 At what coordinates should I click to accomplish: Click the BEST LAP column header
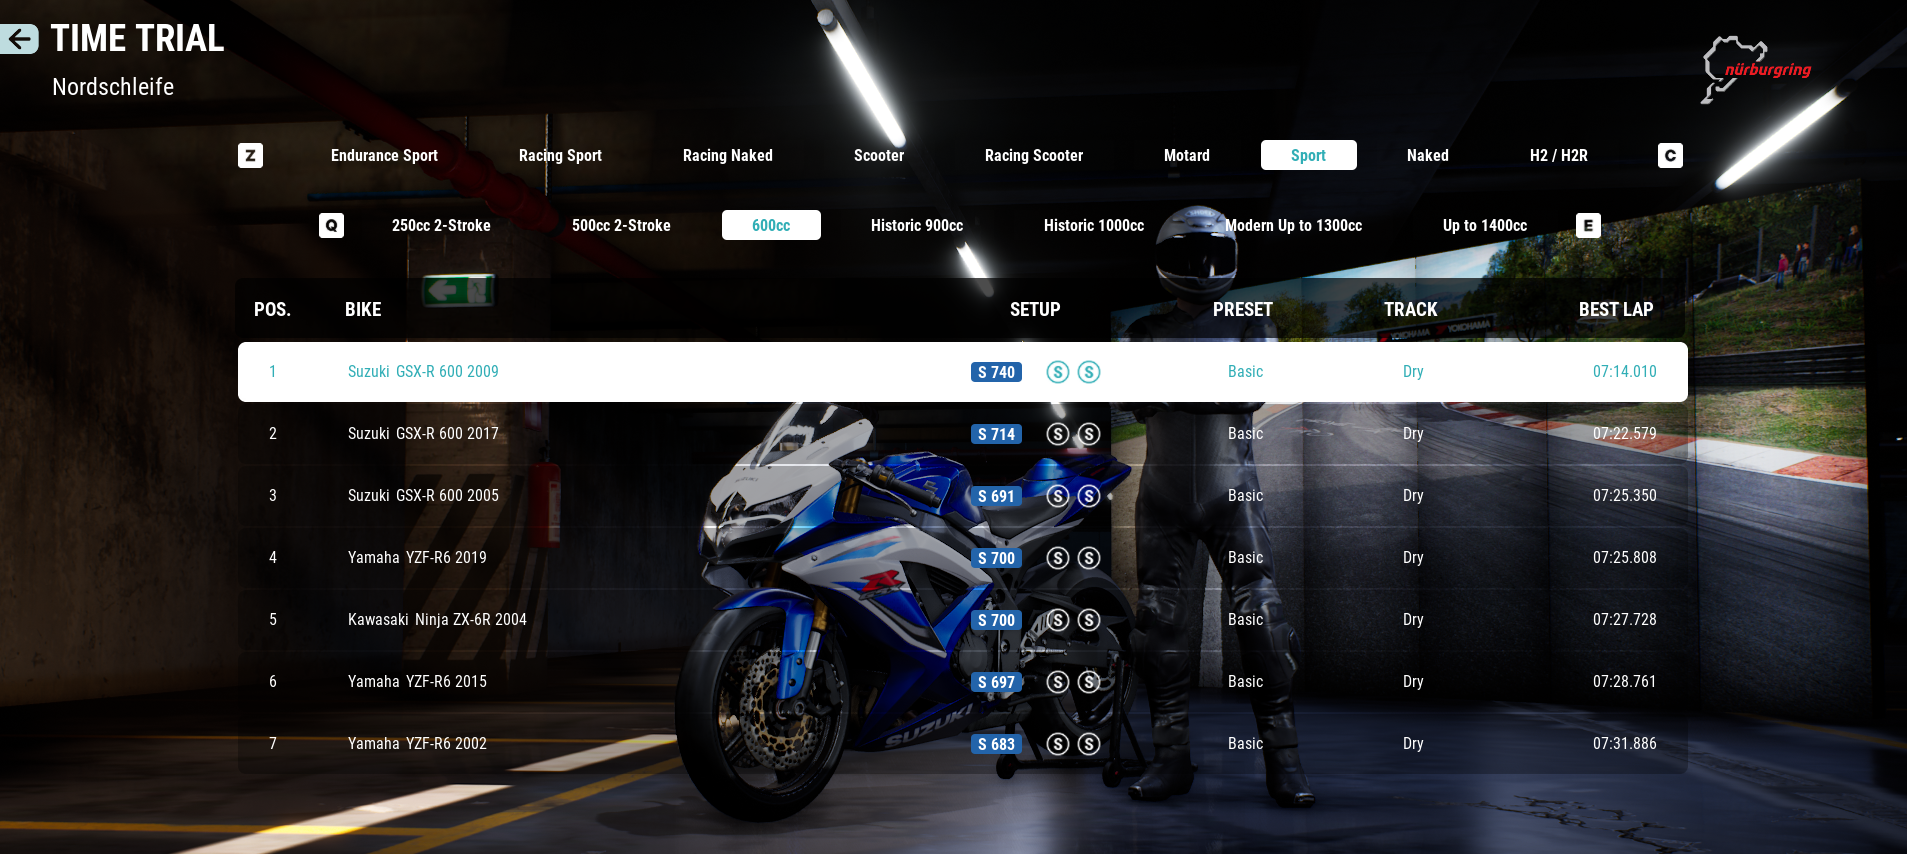(1616, 310)
